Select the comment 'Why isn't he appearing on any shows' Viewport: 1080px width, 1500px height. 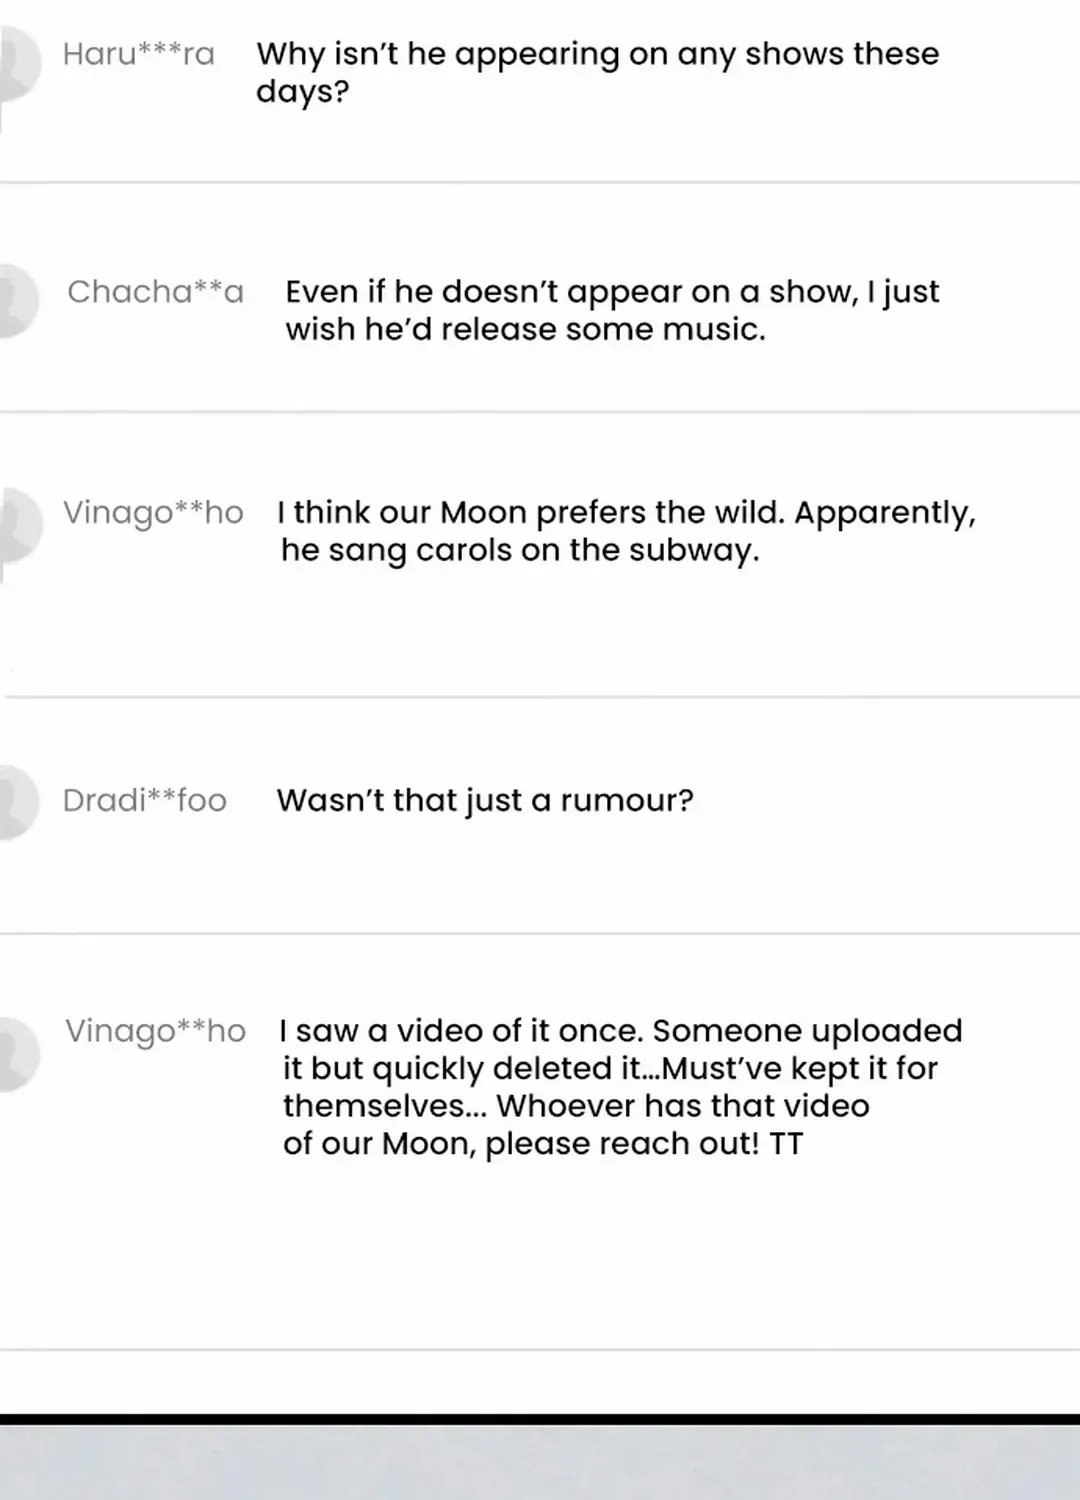[x=598, y=72]
